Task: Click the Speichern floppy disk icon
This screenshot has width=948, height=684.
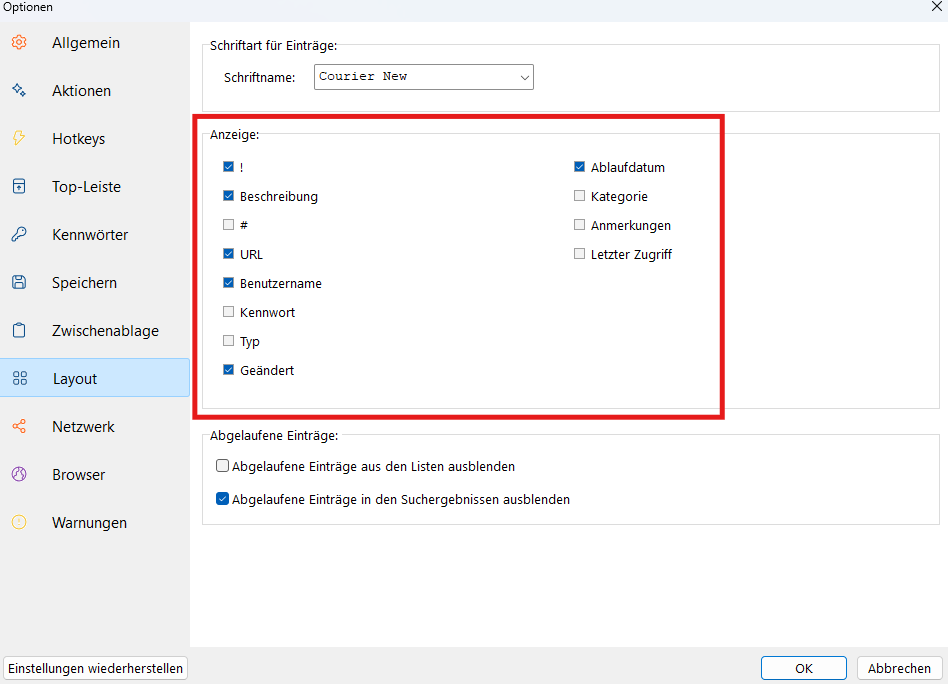Action: click(x=19, y=282)
